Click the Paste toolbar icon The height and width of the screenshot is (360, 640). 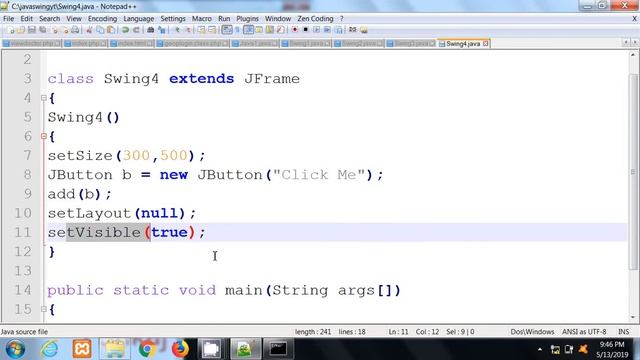(111, 30)
